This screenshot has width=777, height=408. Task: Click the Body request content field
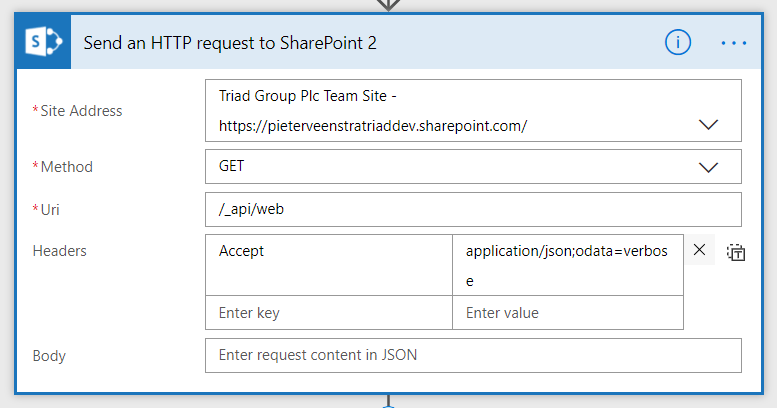[x=473, y=355]
